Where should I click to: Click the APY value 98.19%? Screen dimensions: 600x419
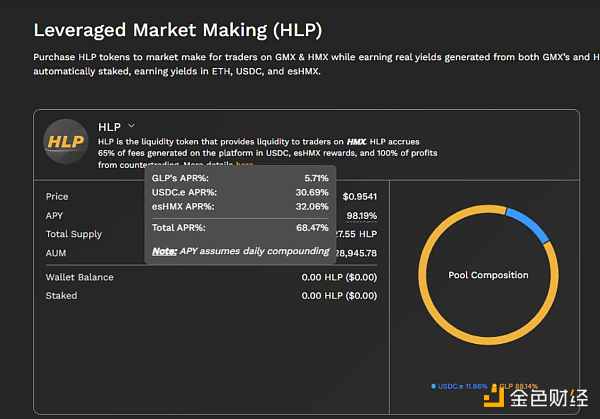362,216
